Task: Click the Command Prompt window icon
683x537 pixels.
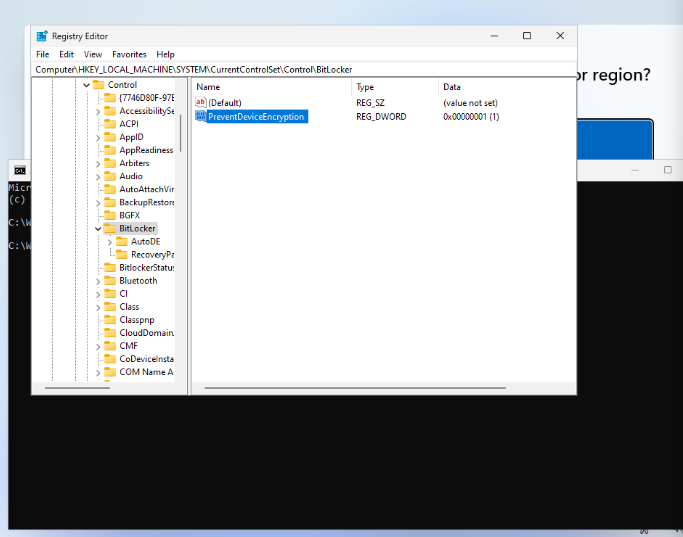Action: 20,170
